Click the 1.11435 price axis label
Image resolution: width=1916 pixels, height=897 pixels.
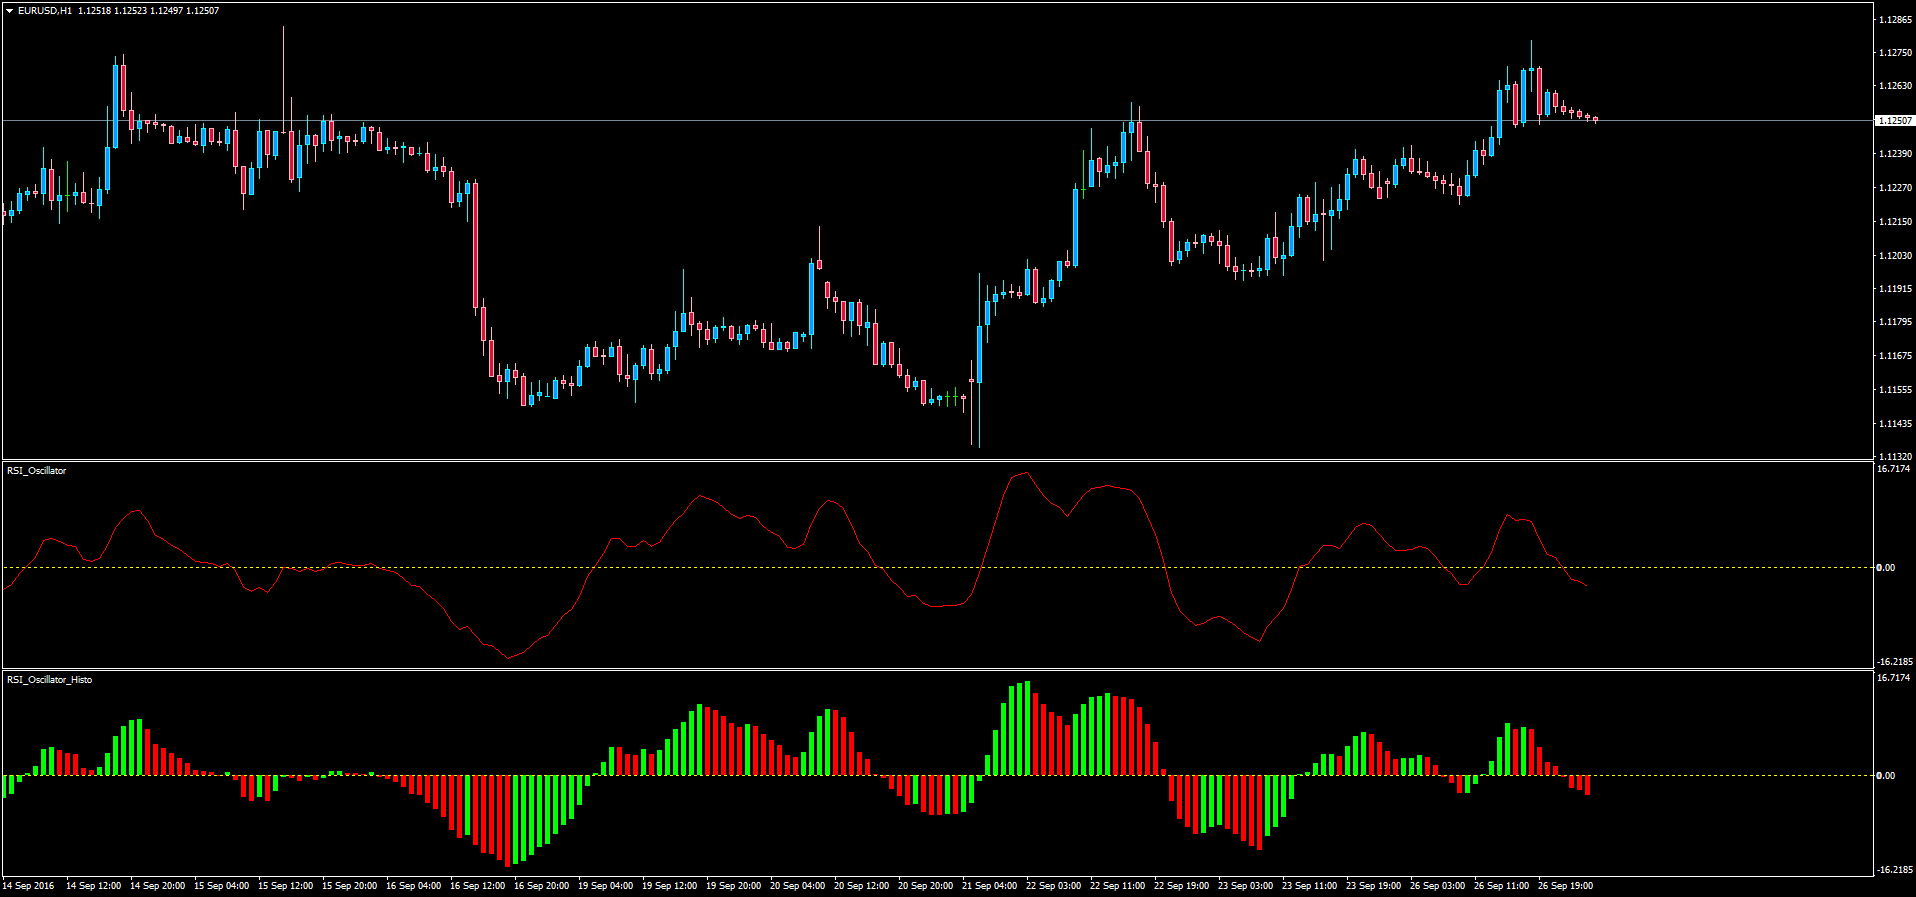pyautogui.click(x=1895, y=423)
